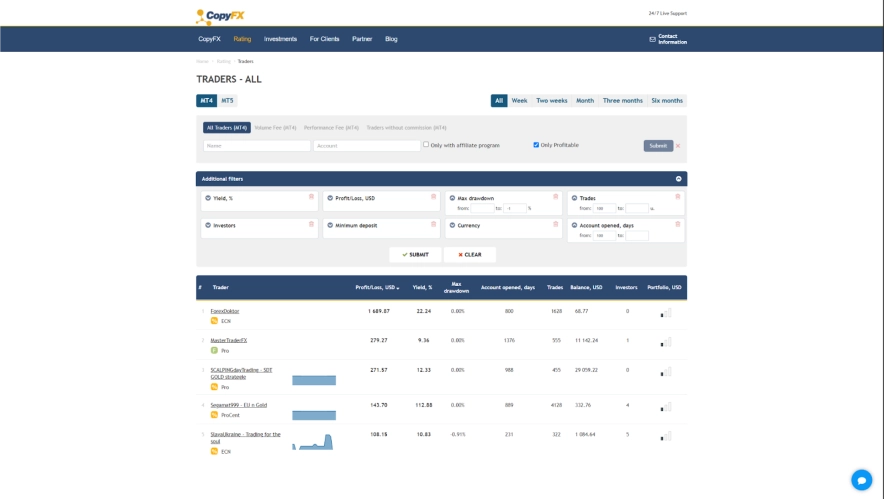Delete the Yield, % filter with trash icon
Viewport: 884px width, 499px height.
[311, 197]
